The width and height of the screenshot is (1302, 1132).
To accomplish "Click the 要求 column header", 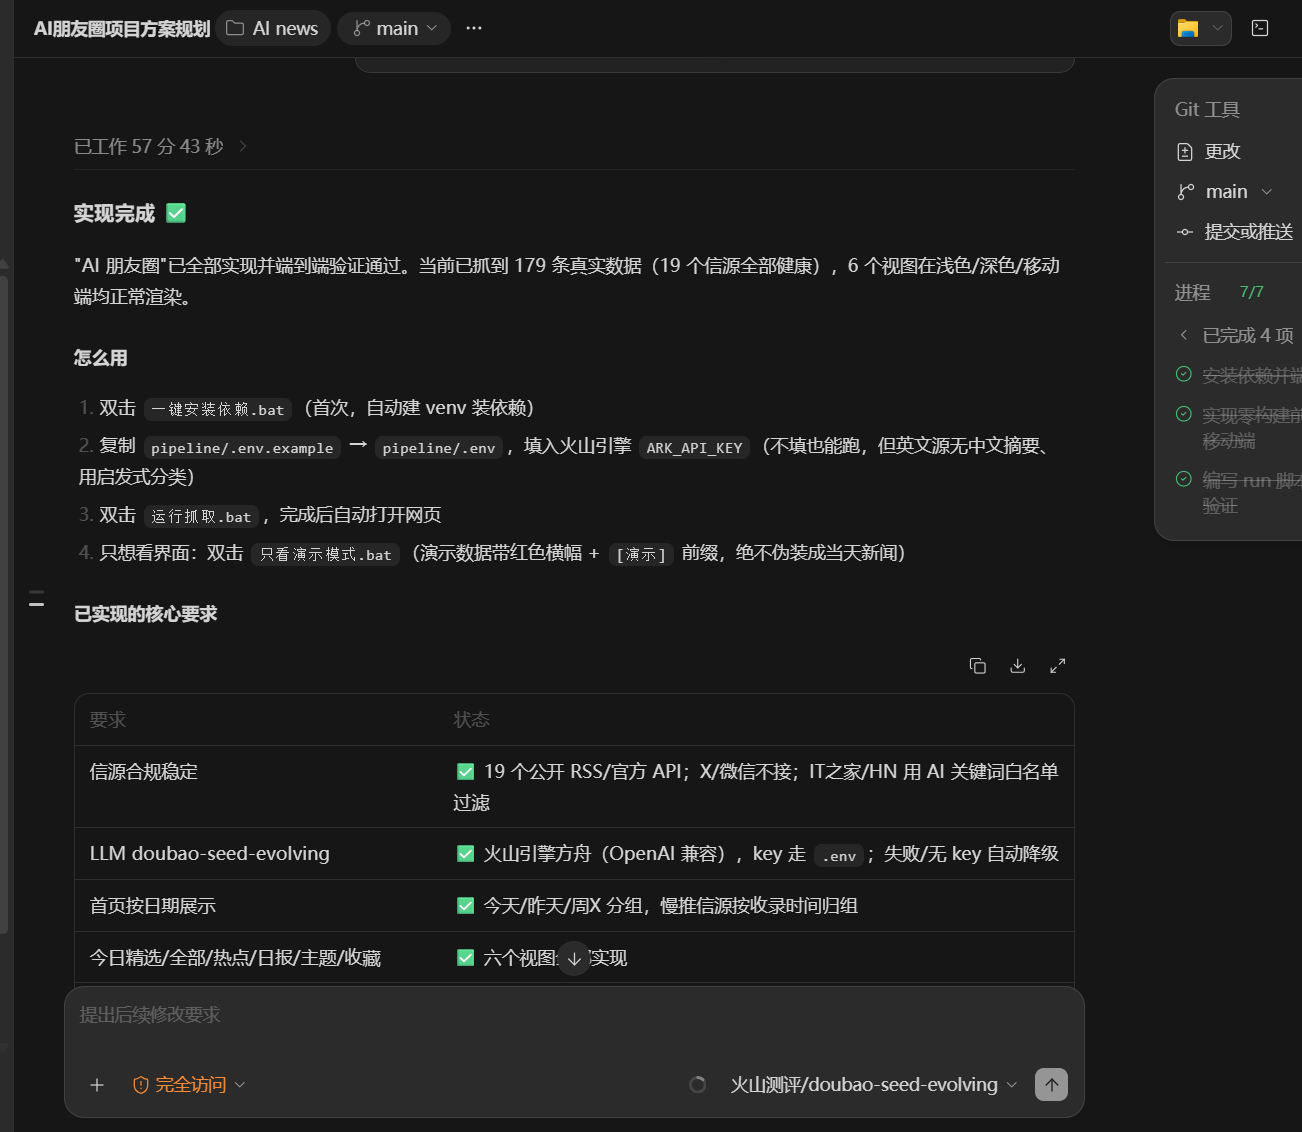I will tap(108, 720).
